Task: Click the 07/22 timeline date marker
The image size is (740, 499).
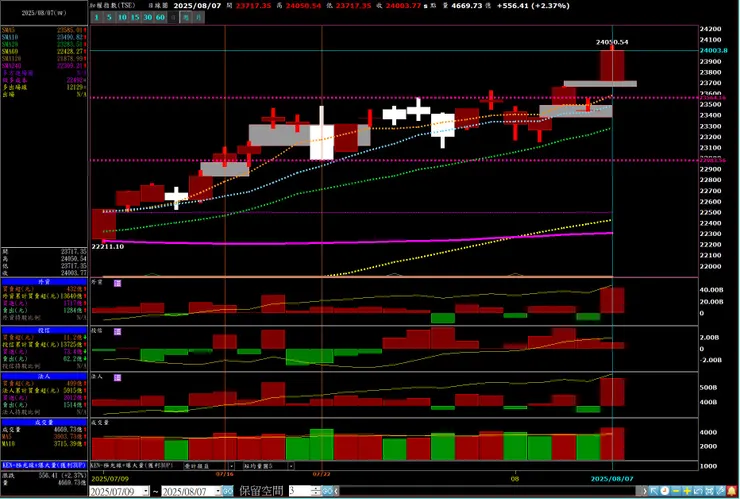Action: click(321, 474)
